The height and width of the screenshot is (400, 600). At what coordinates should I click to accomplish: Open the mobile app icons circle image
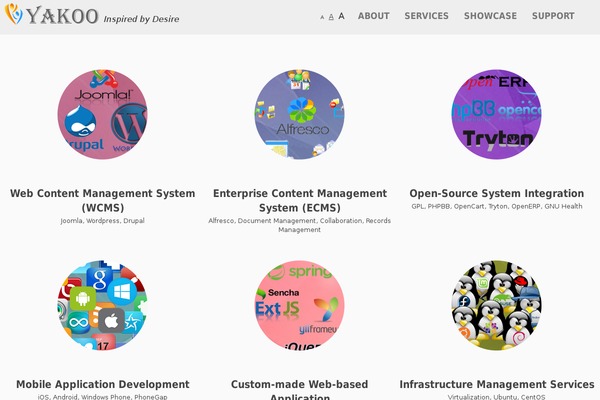[102, 305]
